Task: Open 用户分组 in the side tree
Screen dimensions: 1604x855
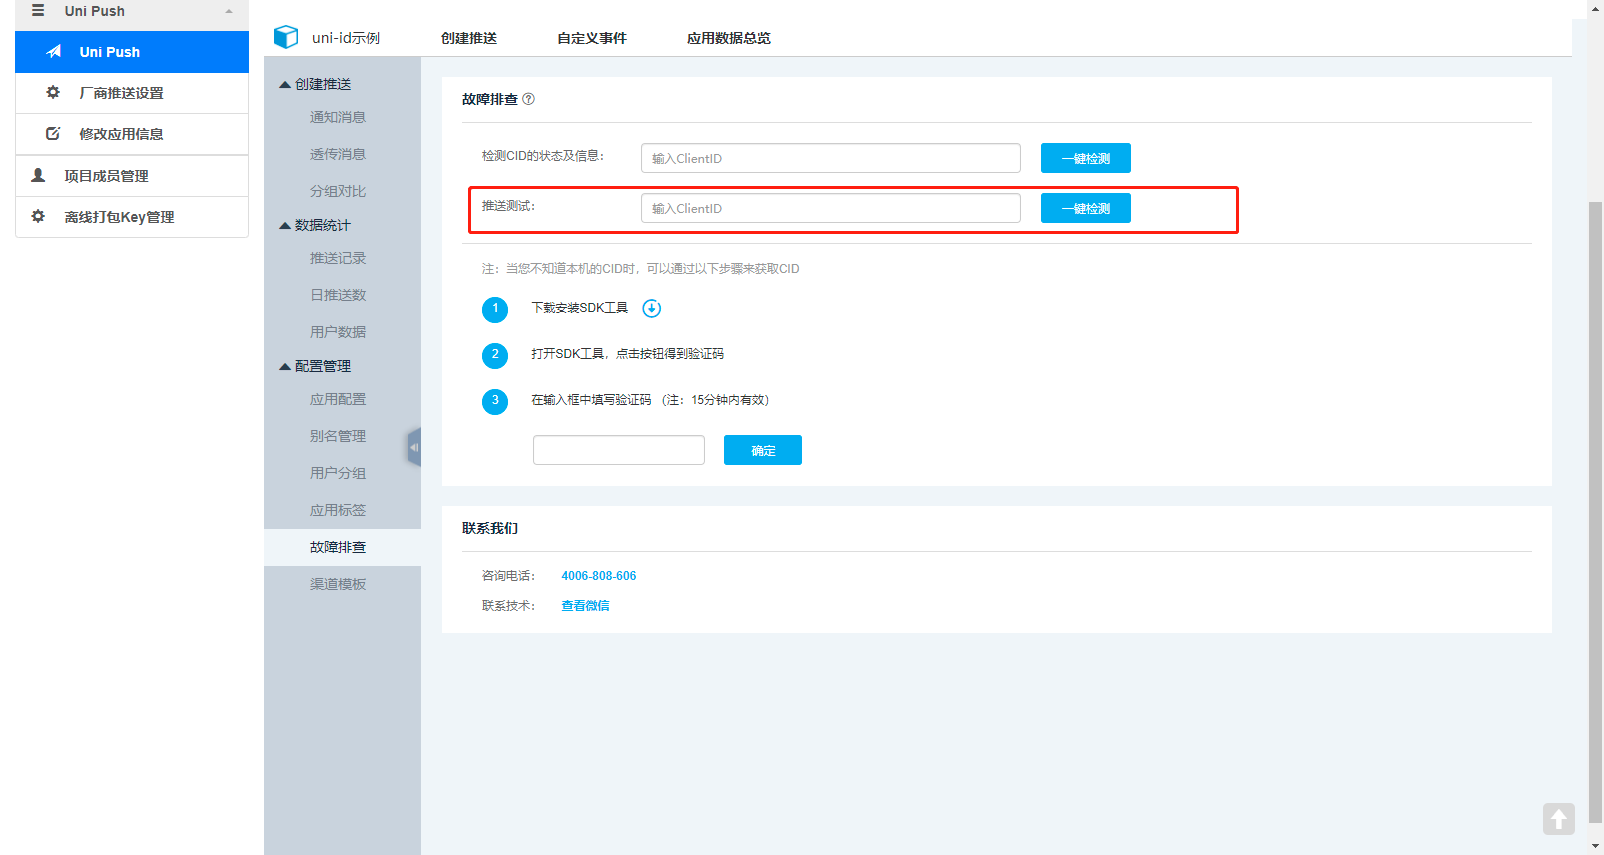Action: click(338, 473)
